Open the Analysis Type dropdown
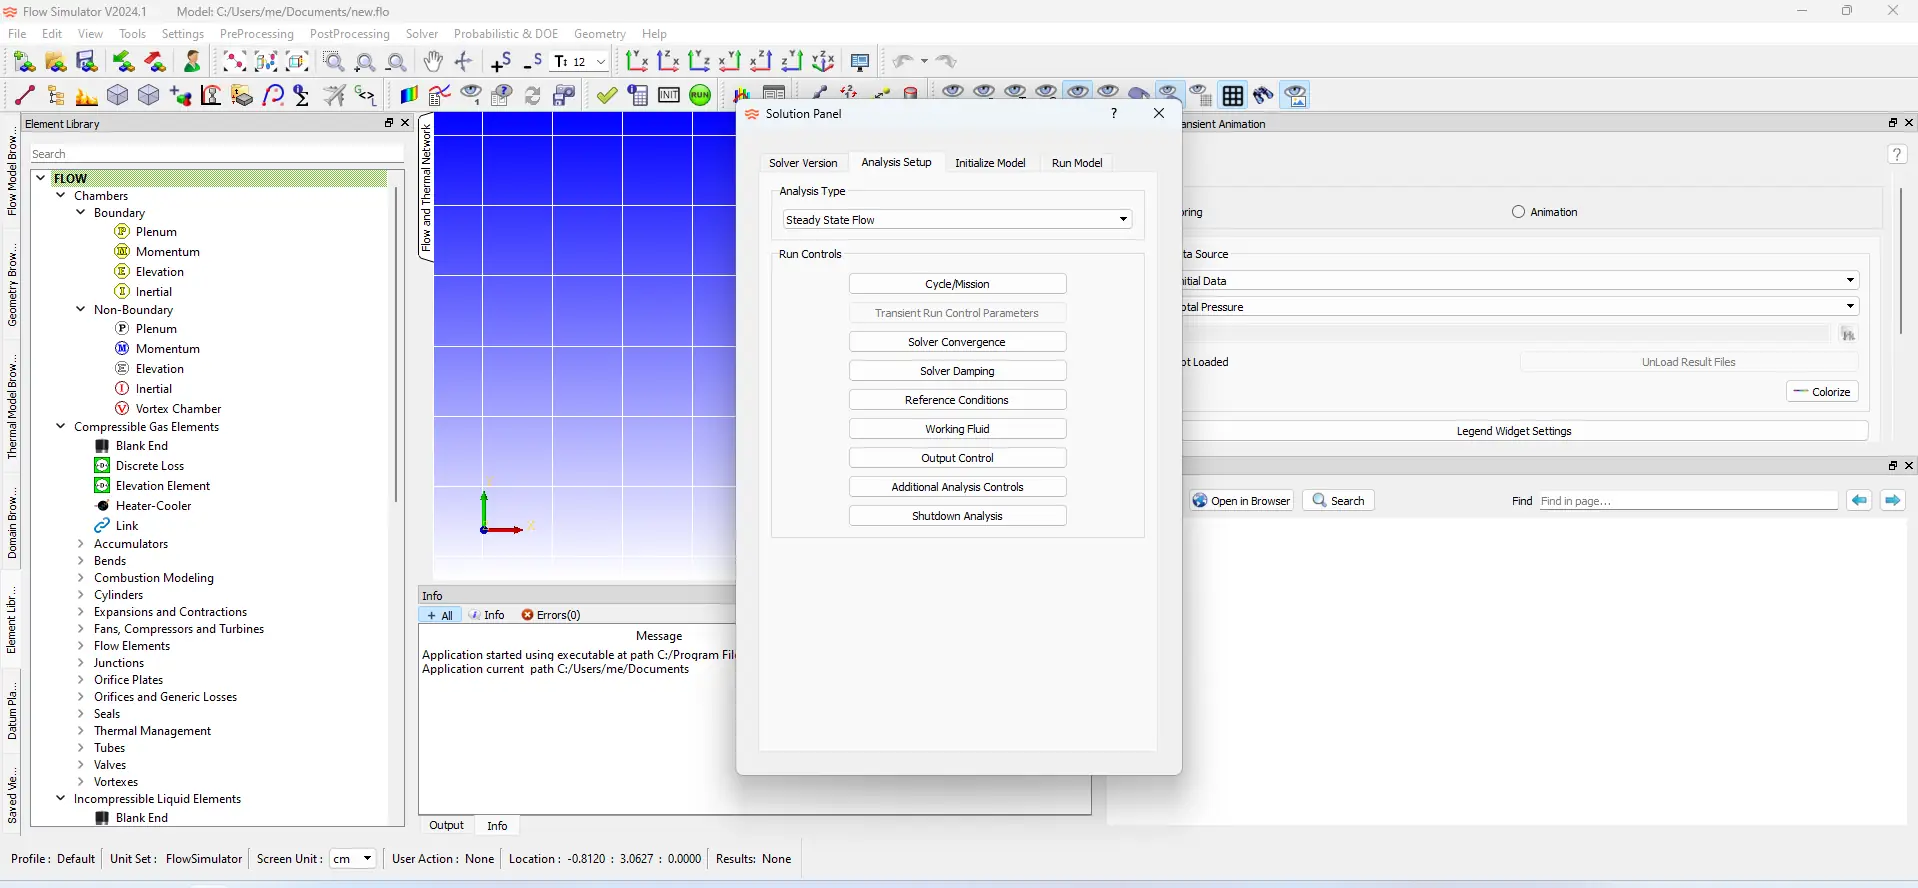This screenshot has height=888, width=1918. [957, 220]
